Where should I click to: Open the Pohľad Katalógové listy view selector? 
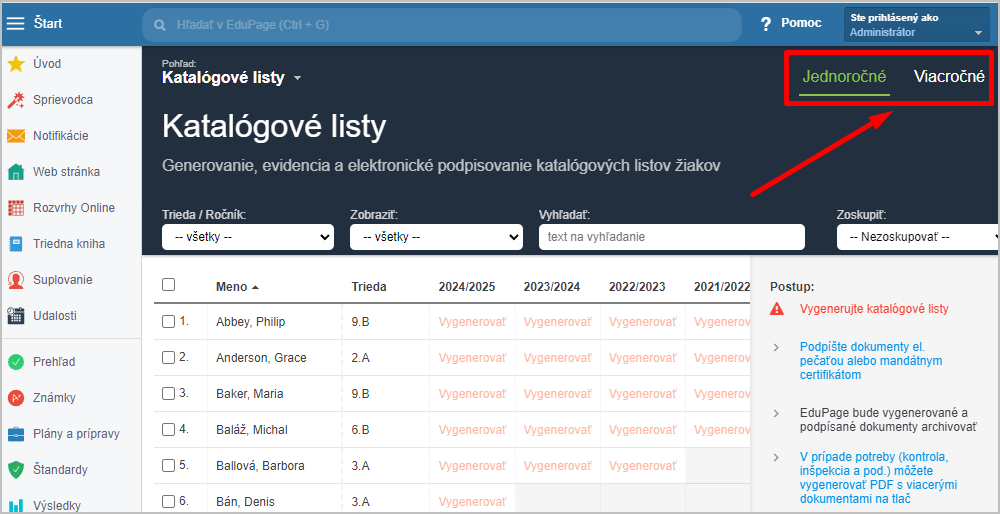click(x=232, y=78)
